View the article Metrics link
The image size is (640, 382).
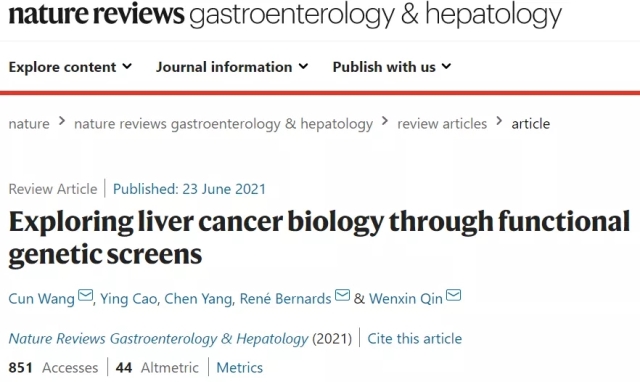tap(240, 367)
